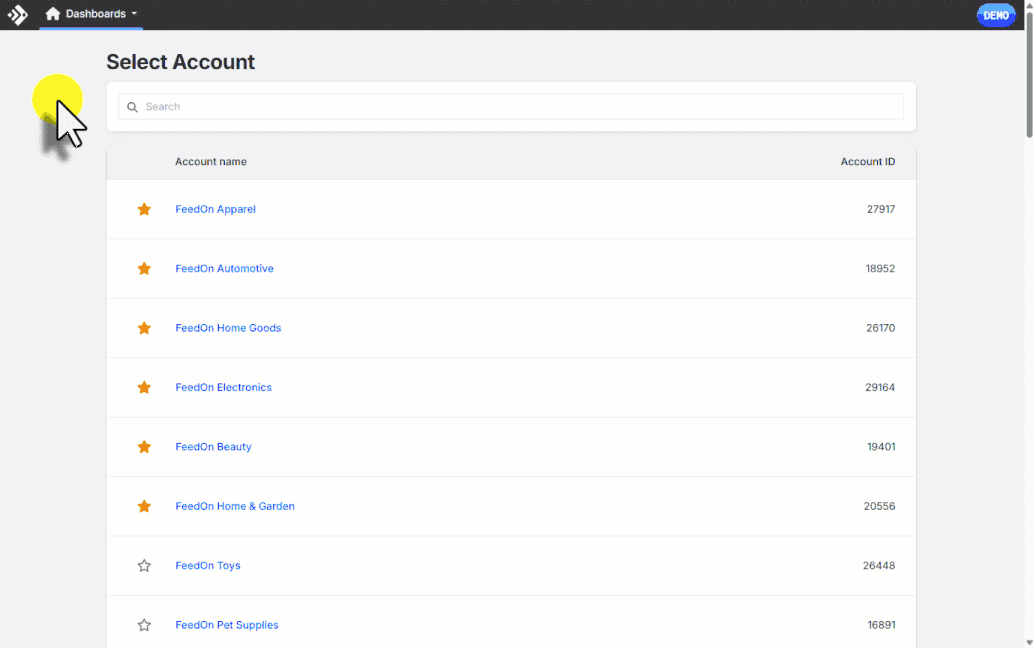Open FeedOn Electronics account
Screen dimensions: 1033x648
tap(223, 387)
